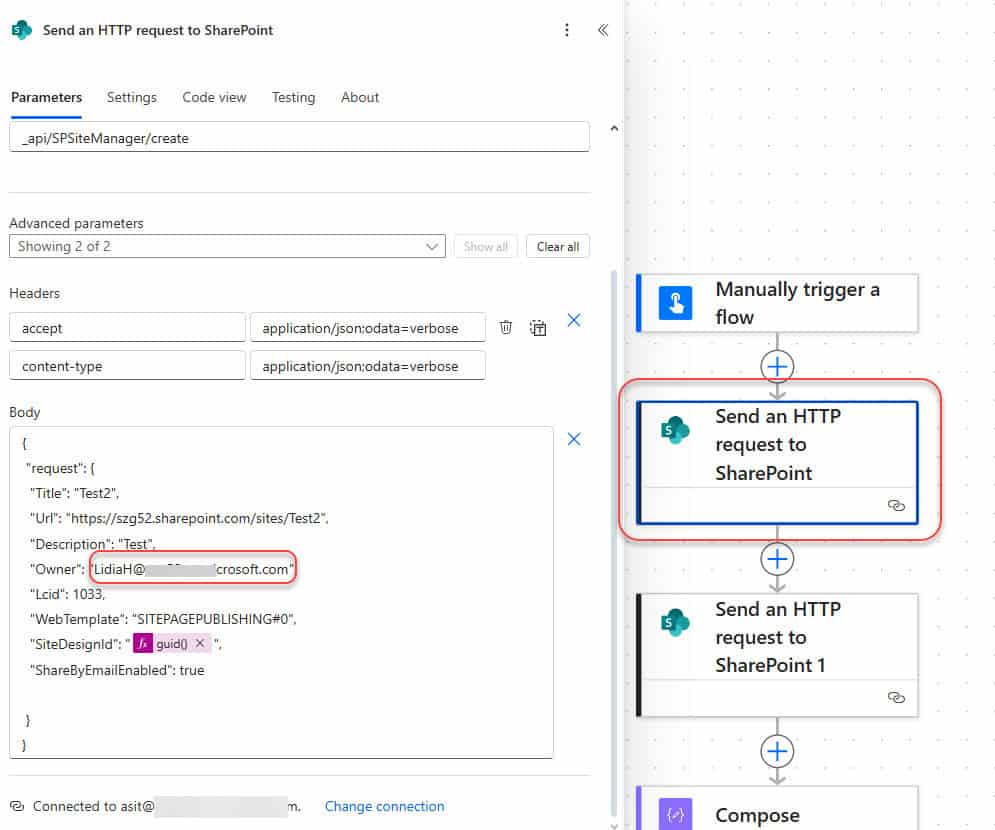Remove Body parameter with blue X
Viewport: 995px width, 830px height.
point(574,439)
